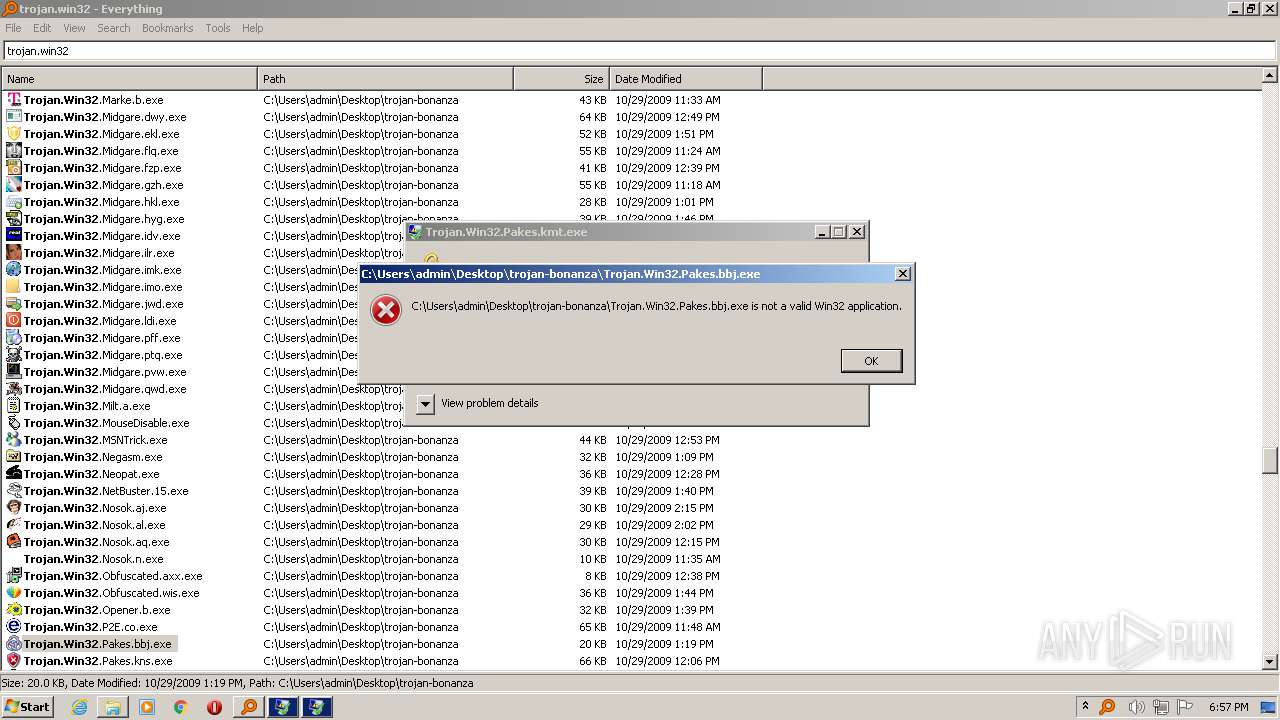Click the Trojan.Win32.P2E.co.exe IE-style icon
The height and width of the screenshot is (720, 1280).
pyautogui.click(x=14, y=627)
